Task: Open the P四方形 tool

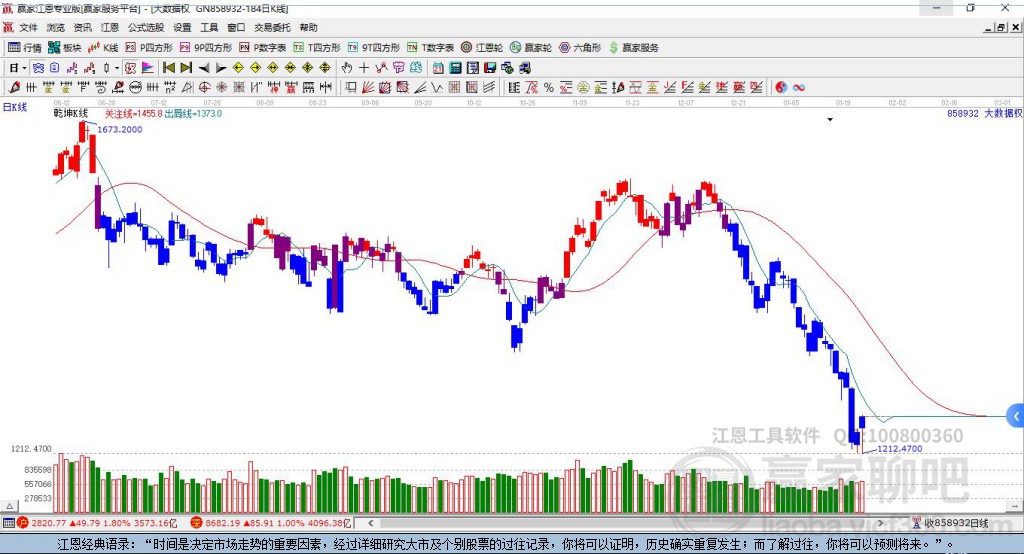Action: [x=149, y=48]
